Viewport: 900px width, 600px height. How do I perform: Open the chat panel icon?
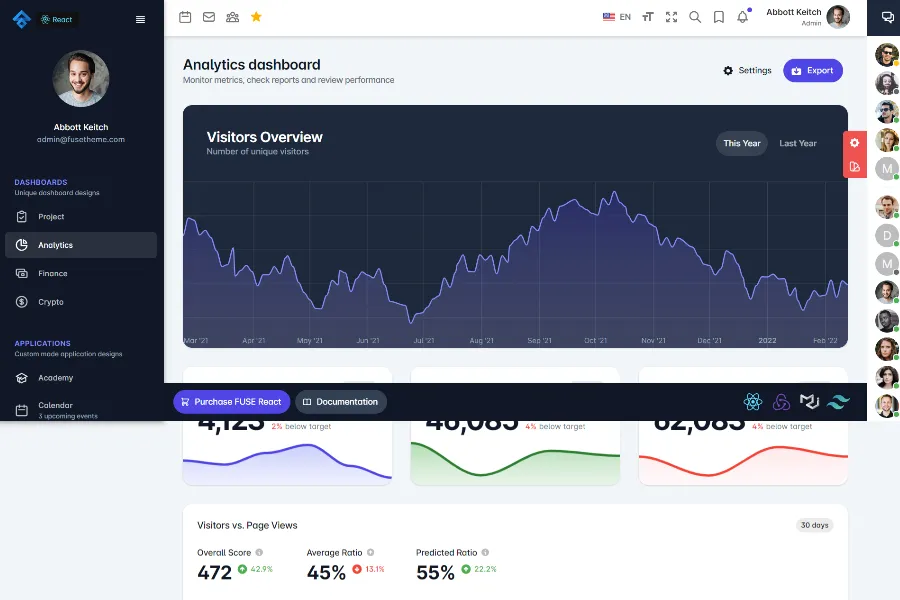[x=887, y=17]
